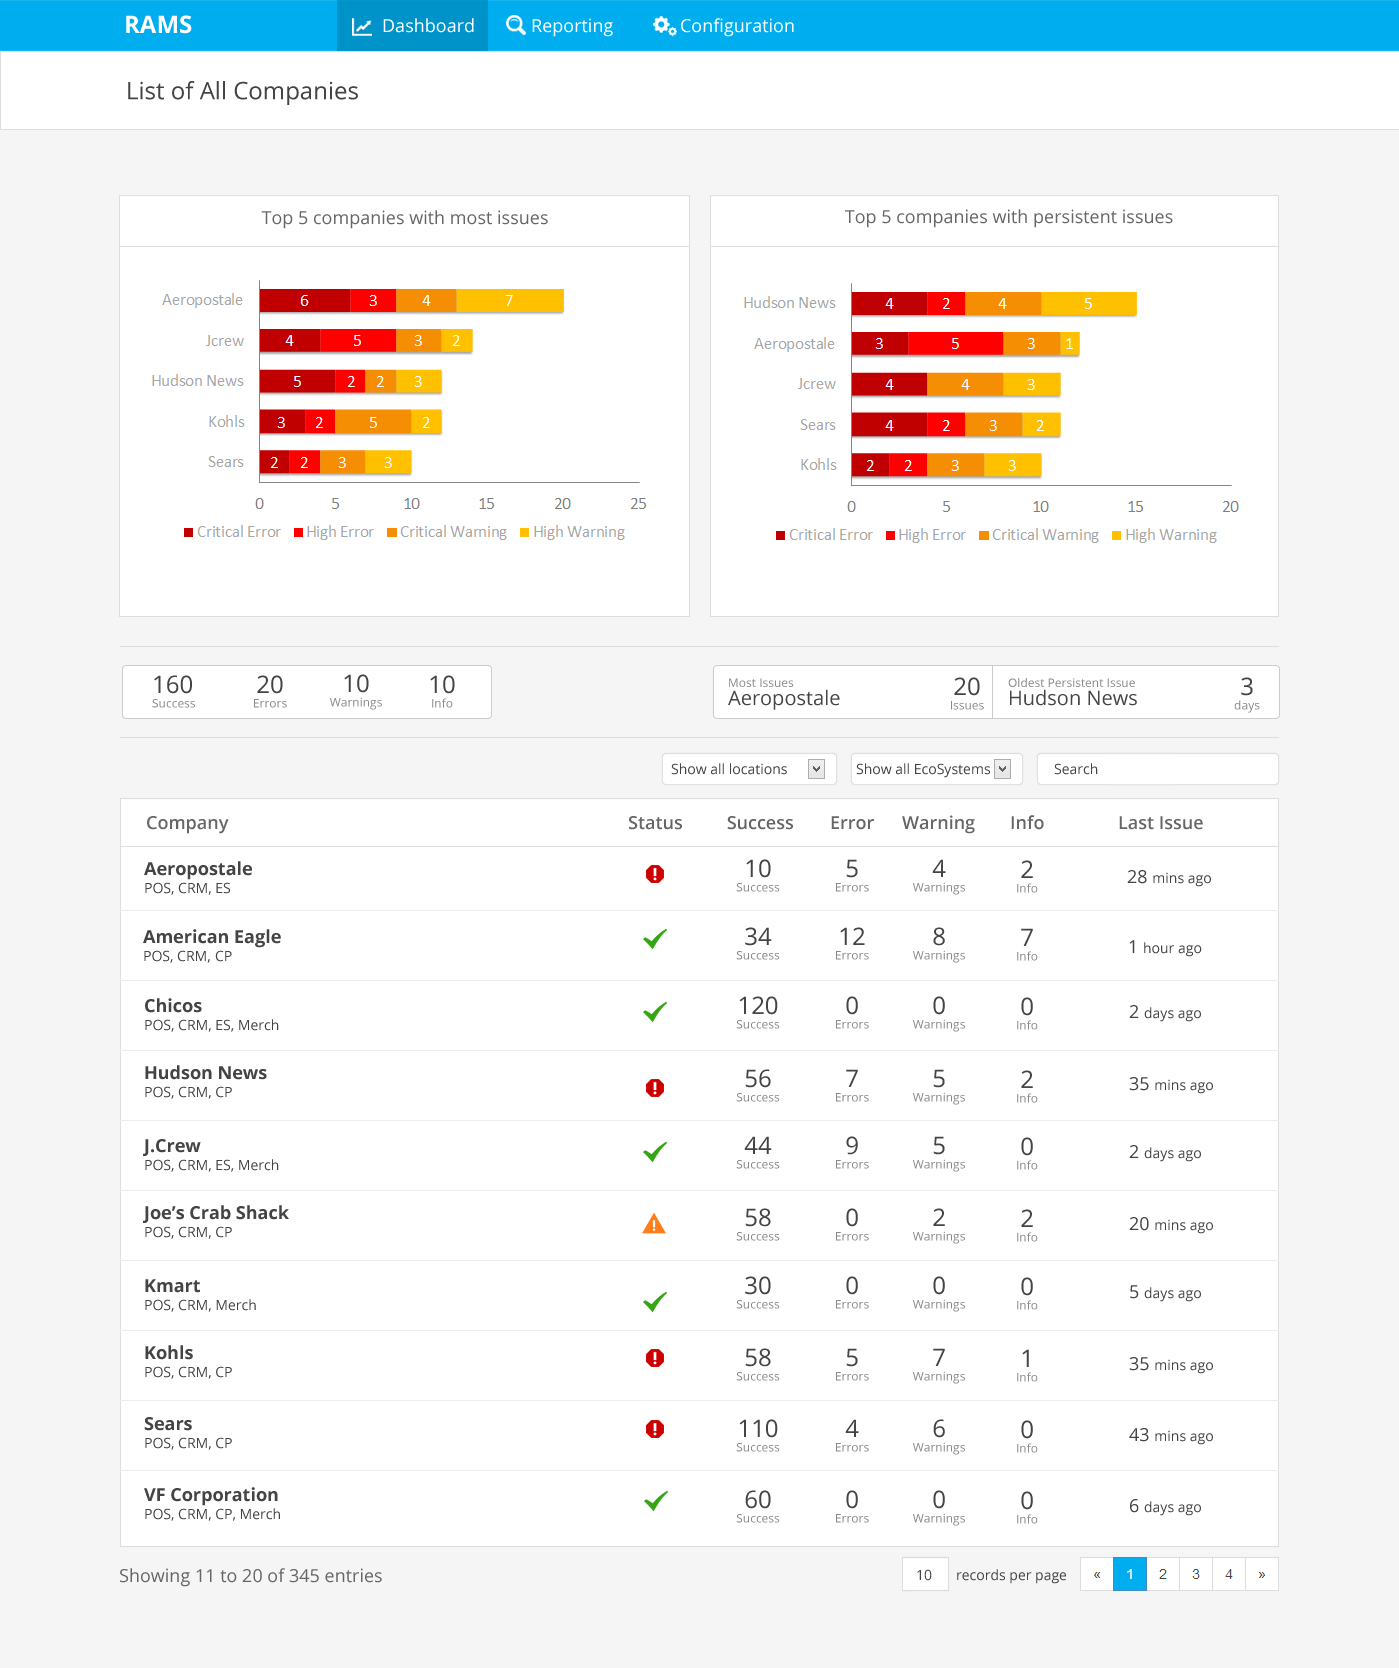This screenshot has height=1668, width=1399.
Task: Open the Reporting tab
Action: pyautogui.click(x=560, y=26)
